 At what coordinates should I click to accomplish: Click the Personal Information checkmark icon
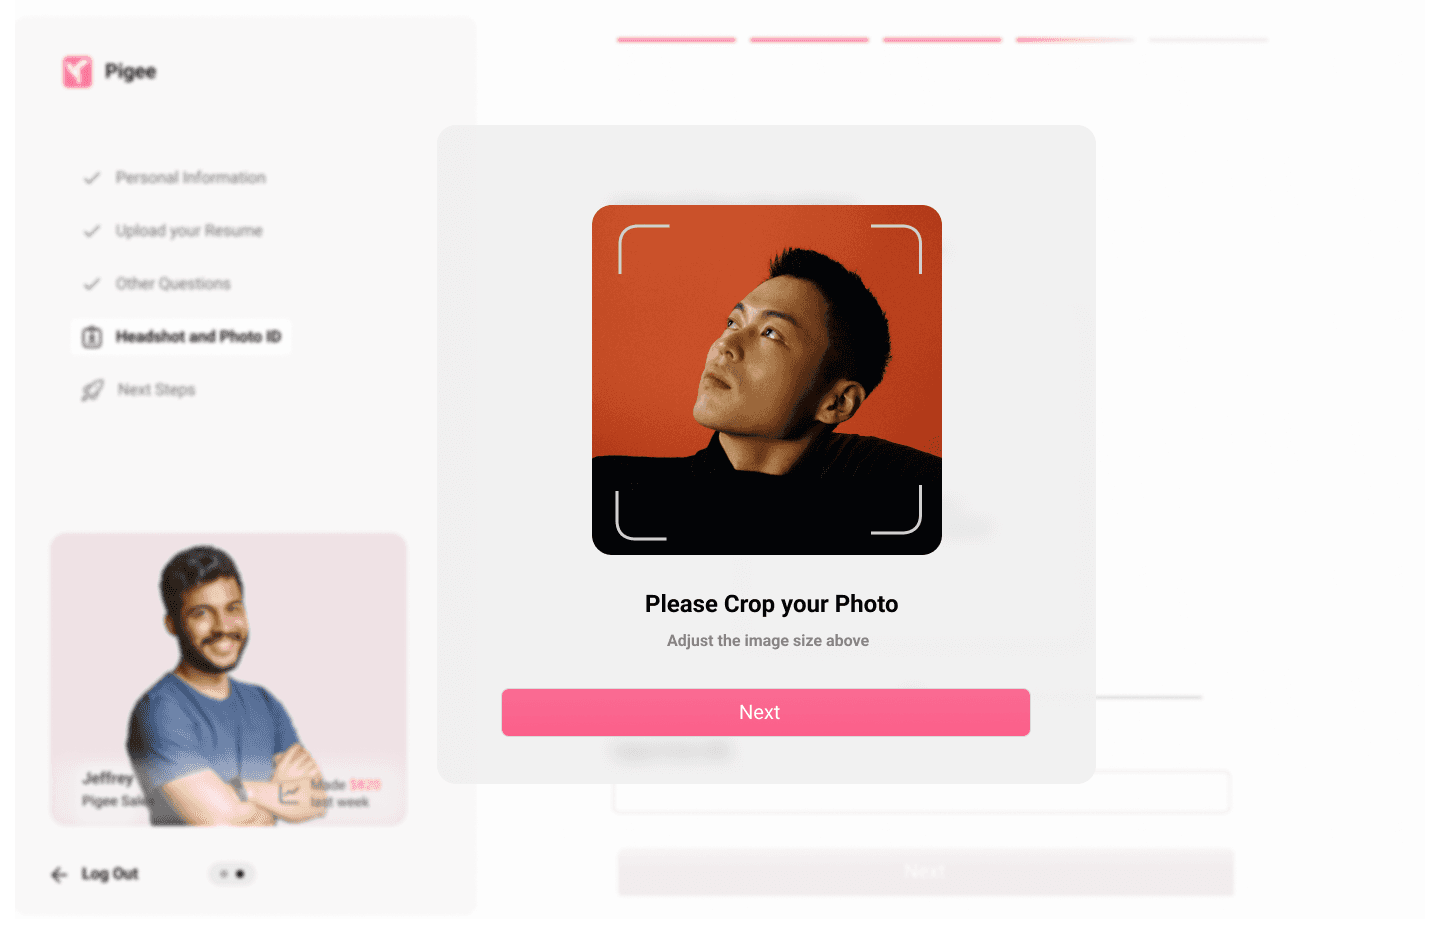pyautogui.click(x=91, y=178)
